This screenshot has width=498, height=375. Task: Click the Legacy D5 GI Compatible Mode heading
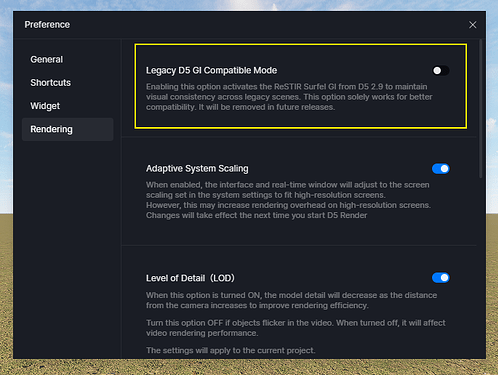[x=211, y=71]
